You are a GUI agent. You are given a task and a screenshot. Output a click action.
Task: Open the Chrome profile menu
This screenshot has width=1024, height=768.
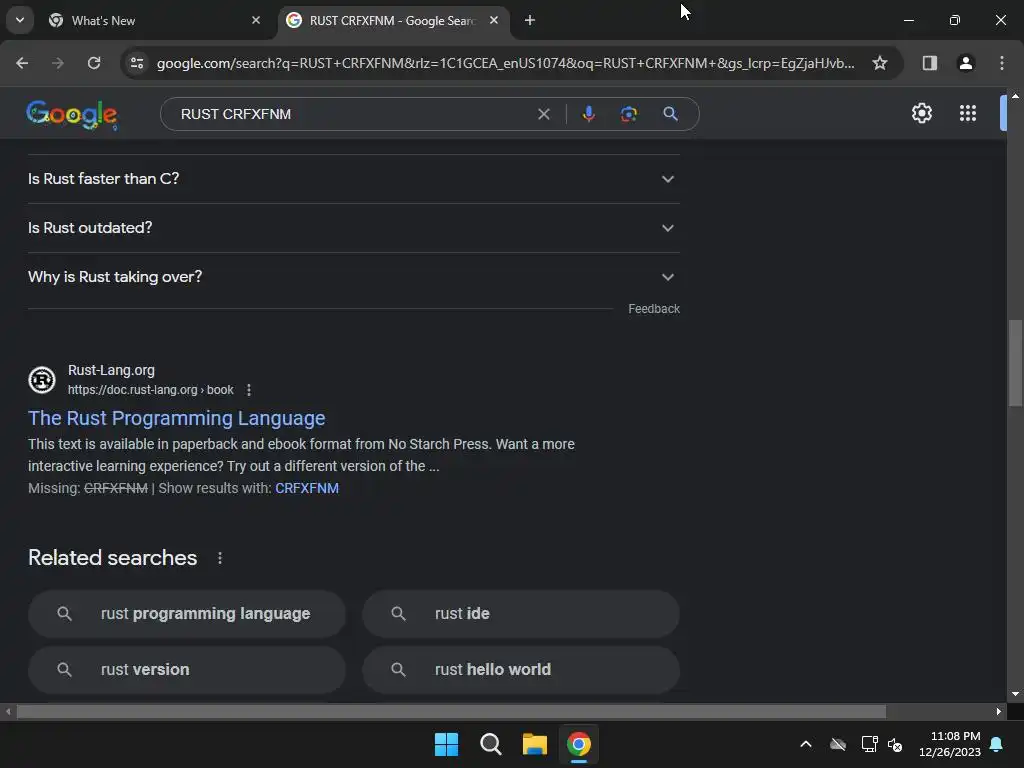[965, 63]
